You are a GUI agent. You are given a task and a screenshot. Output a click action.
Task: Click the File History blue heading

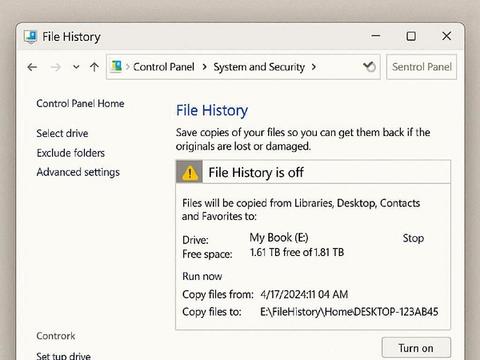(212, 110)
